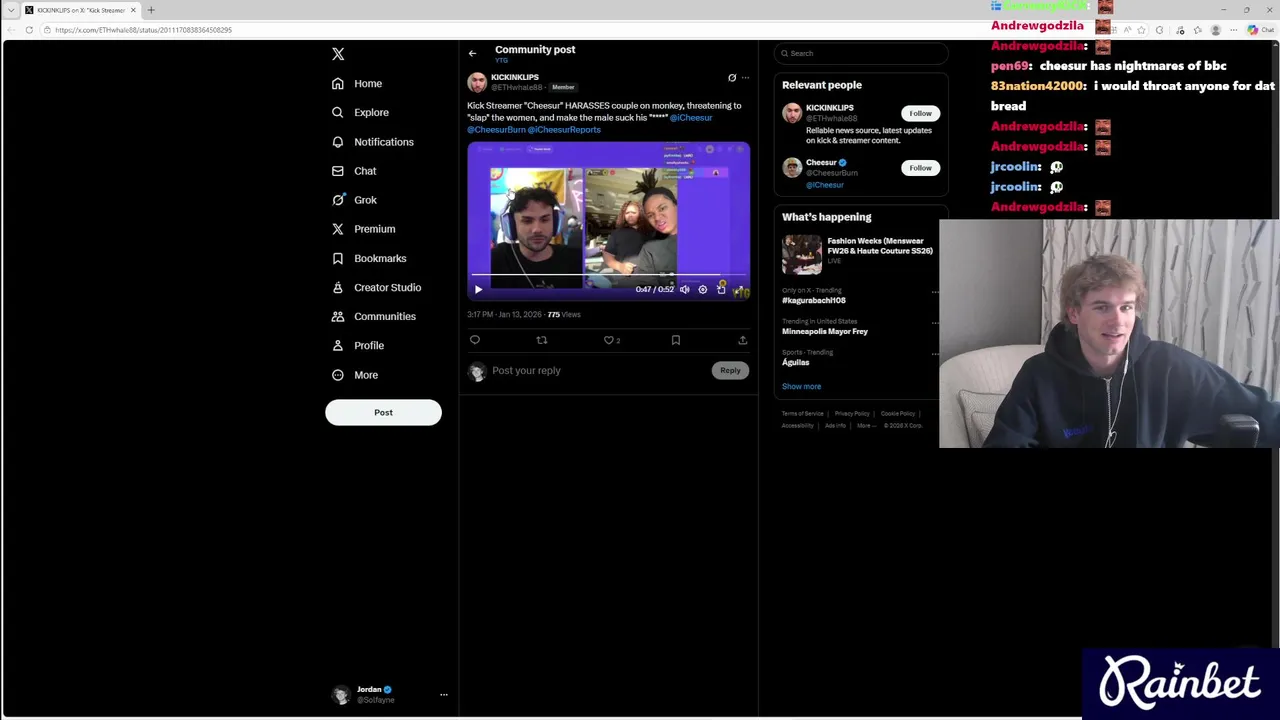This screenshot has width=1280, height=720.
Task: Open KICKINKLIPS profile in Relevant people
Action: pos(830,108)
